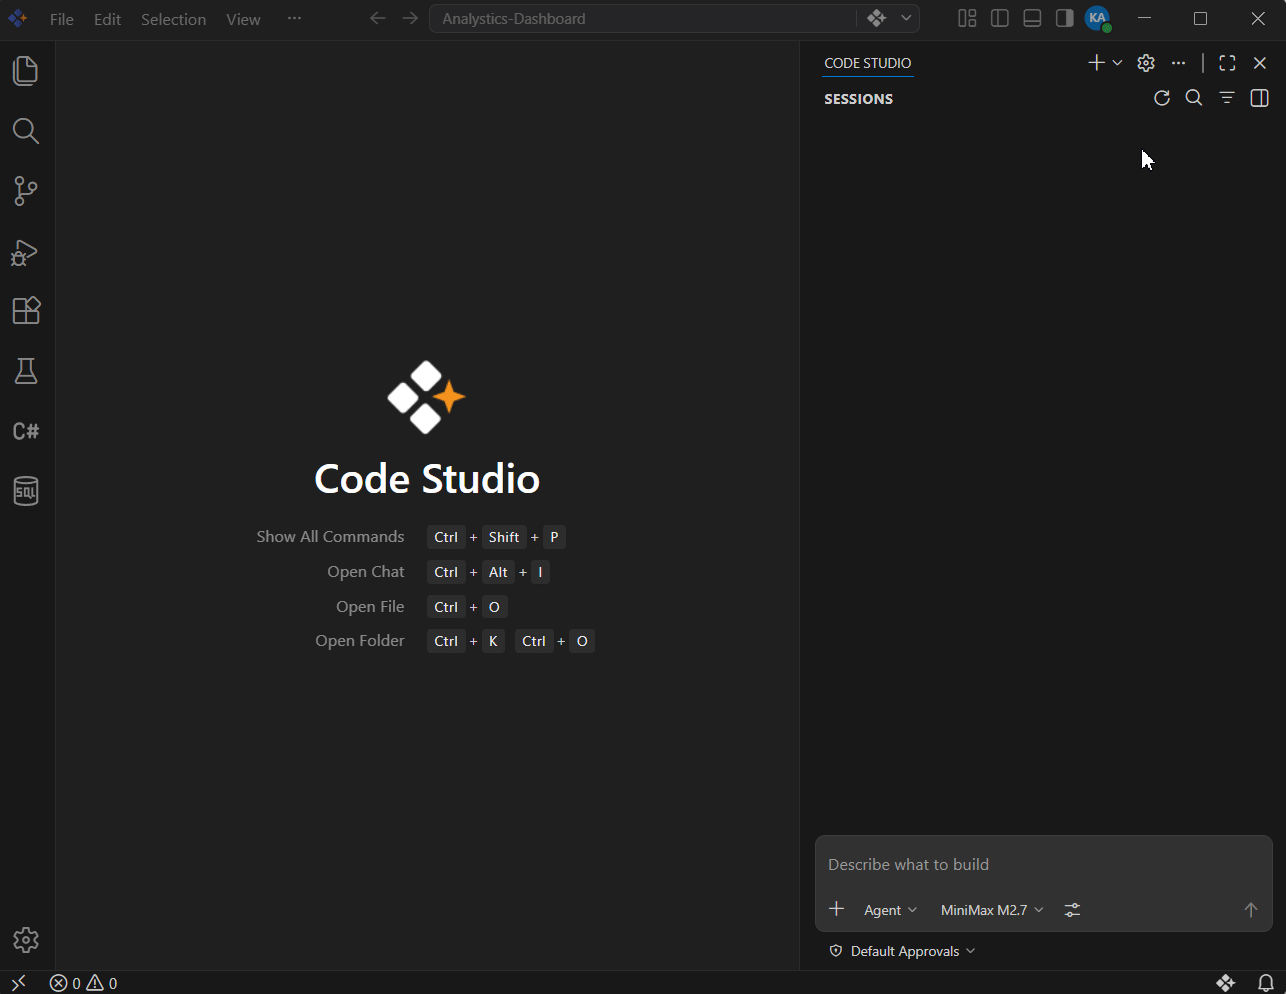Click the send arrow in the chat box
This screenshot has width=1286, height=994.
[x=1250, y=909]
